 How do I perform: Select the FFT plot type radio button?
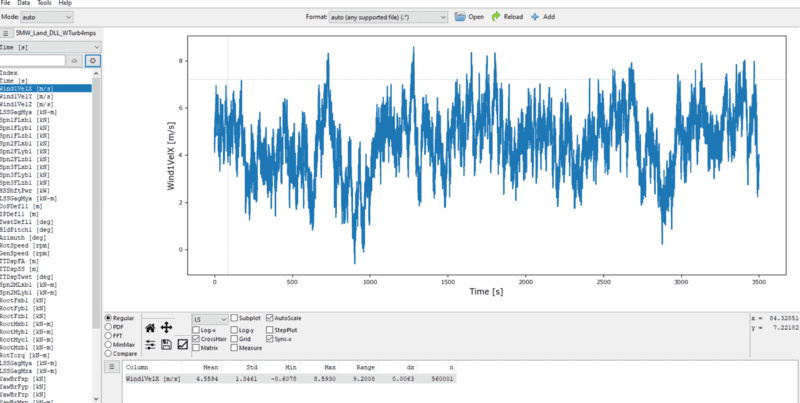point(108,336)
